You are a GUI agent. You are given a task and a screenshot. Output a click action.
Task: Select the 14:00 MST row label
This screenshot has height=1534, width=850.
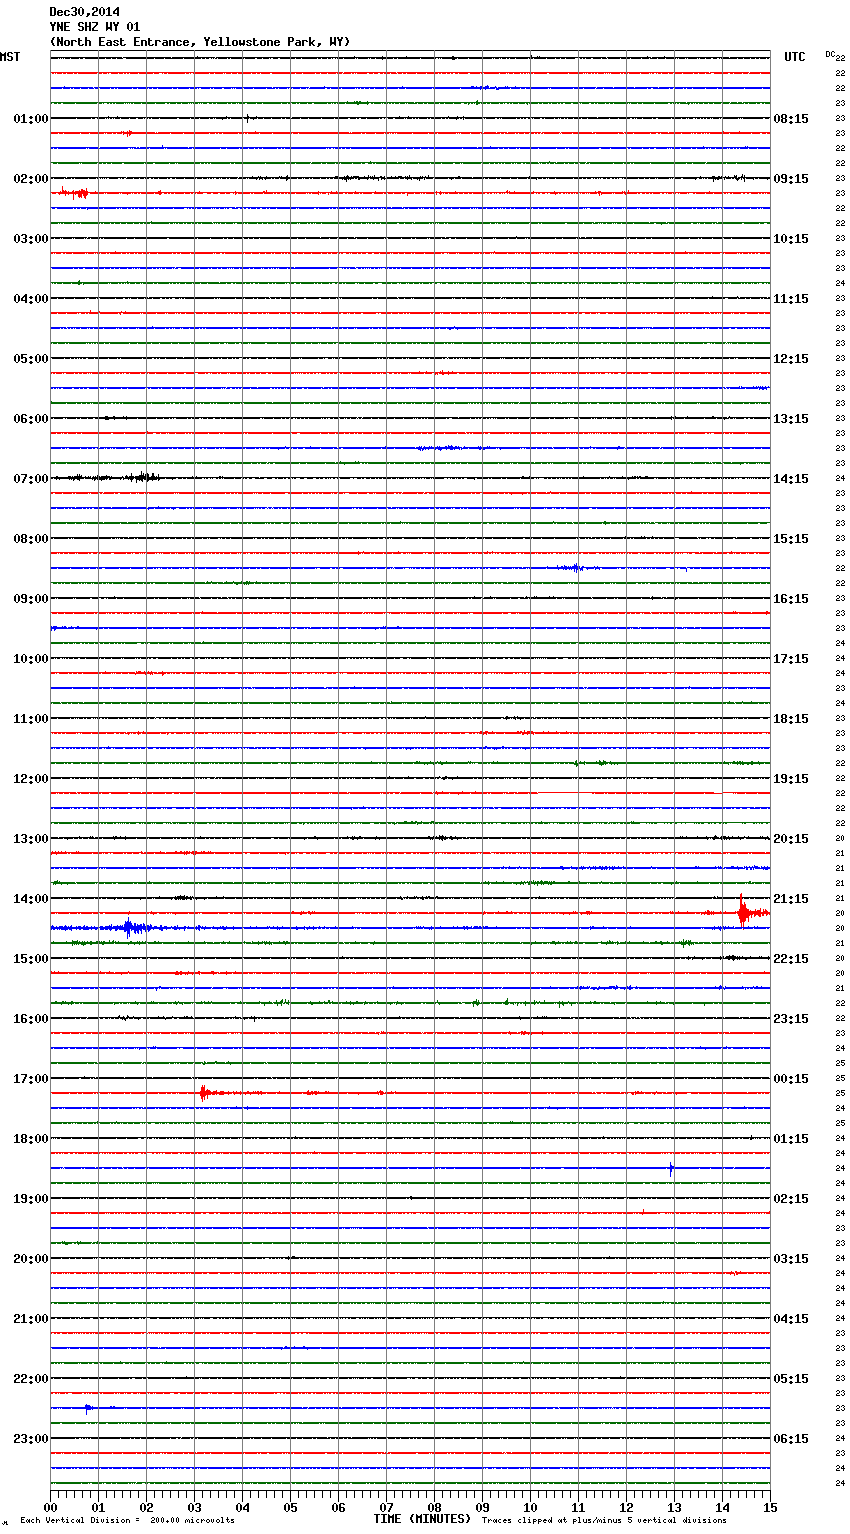31,899
